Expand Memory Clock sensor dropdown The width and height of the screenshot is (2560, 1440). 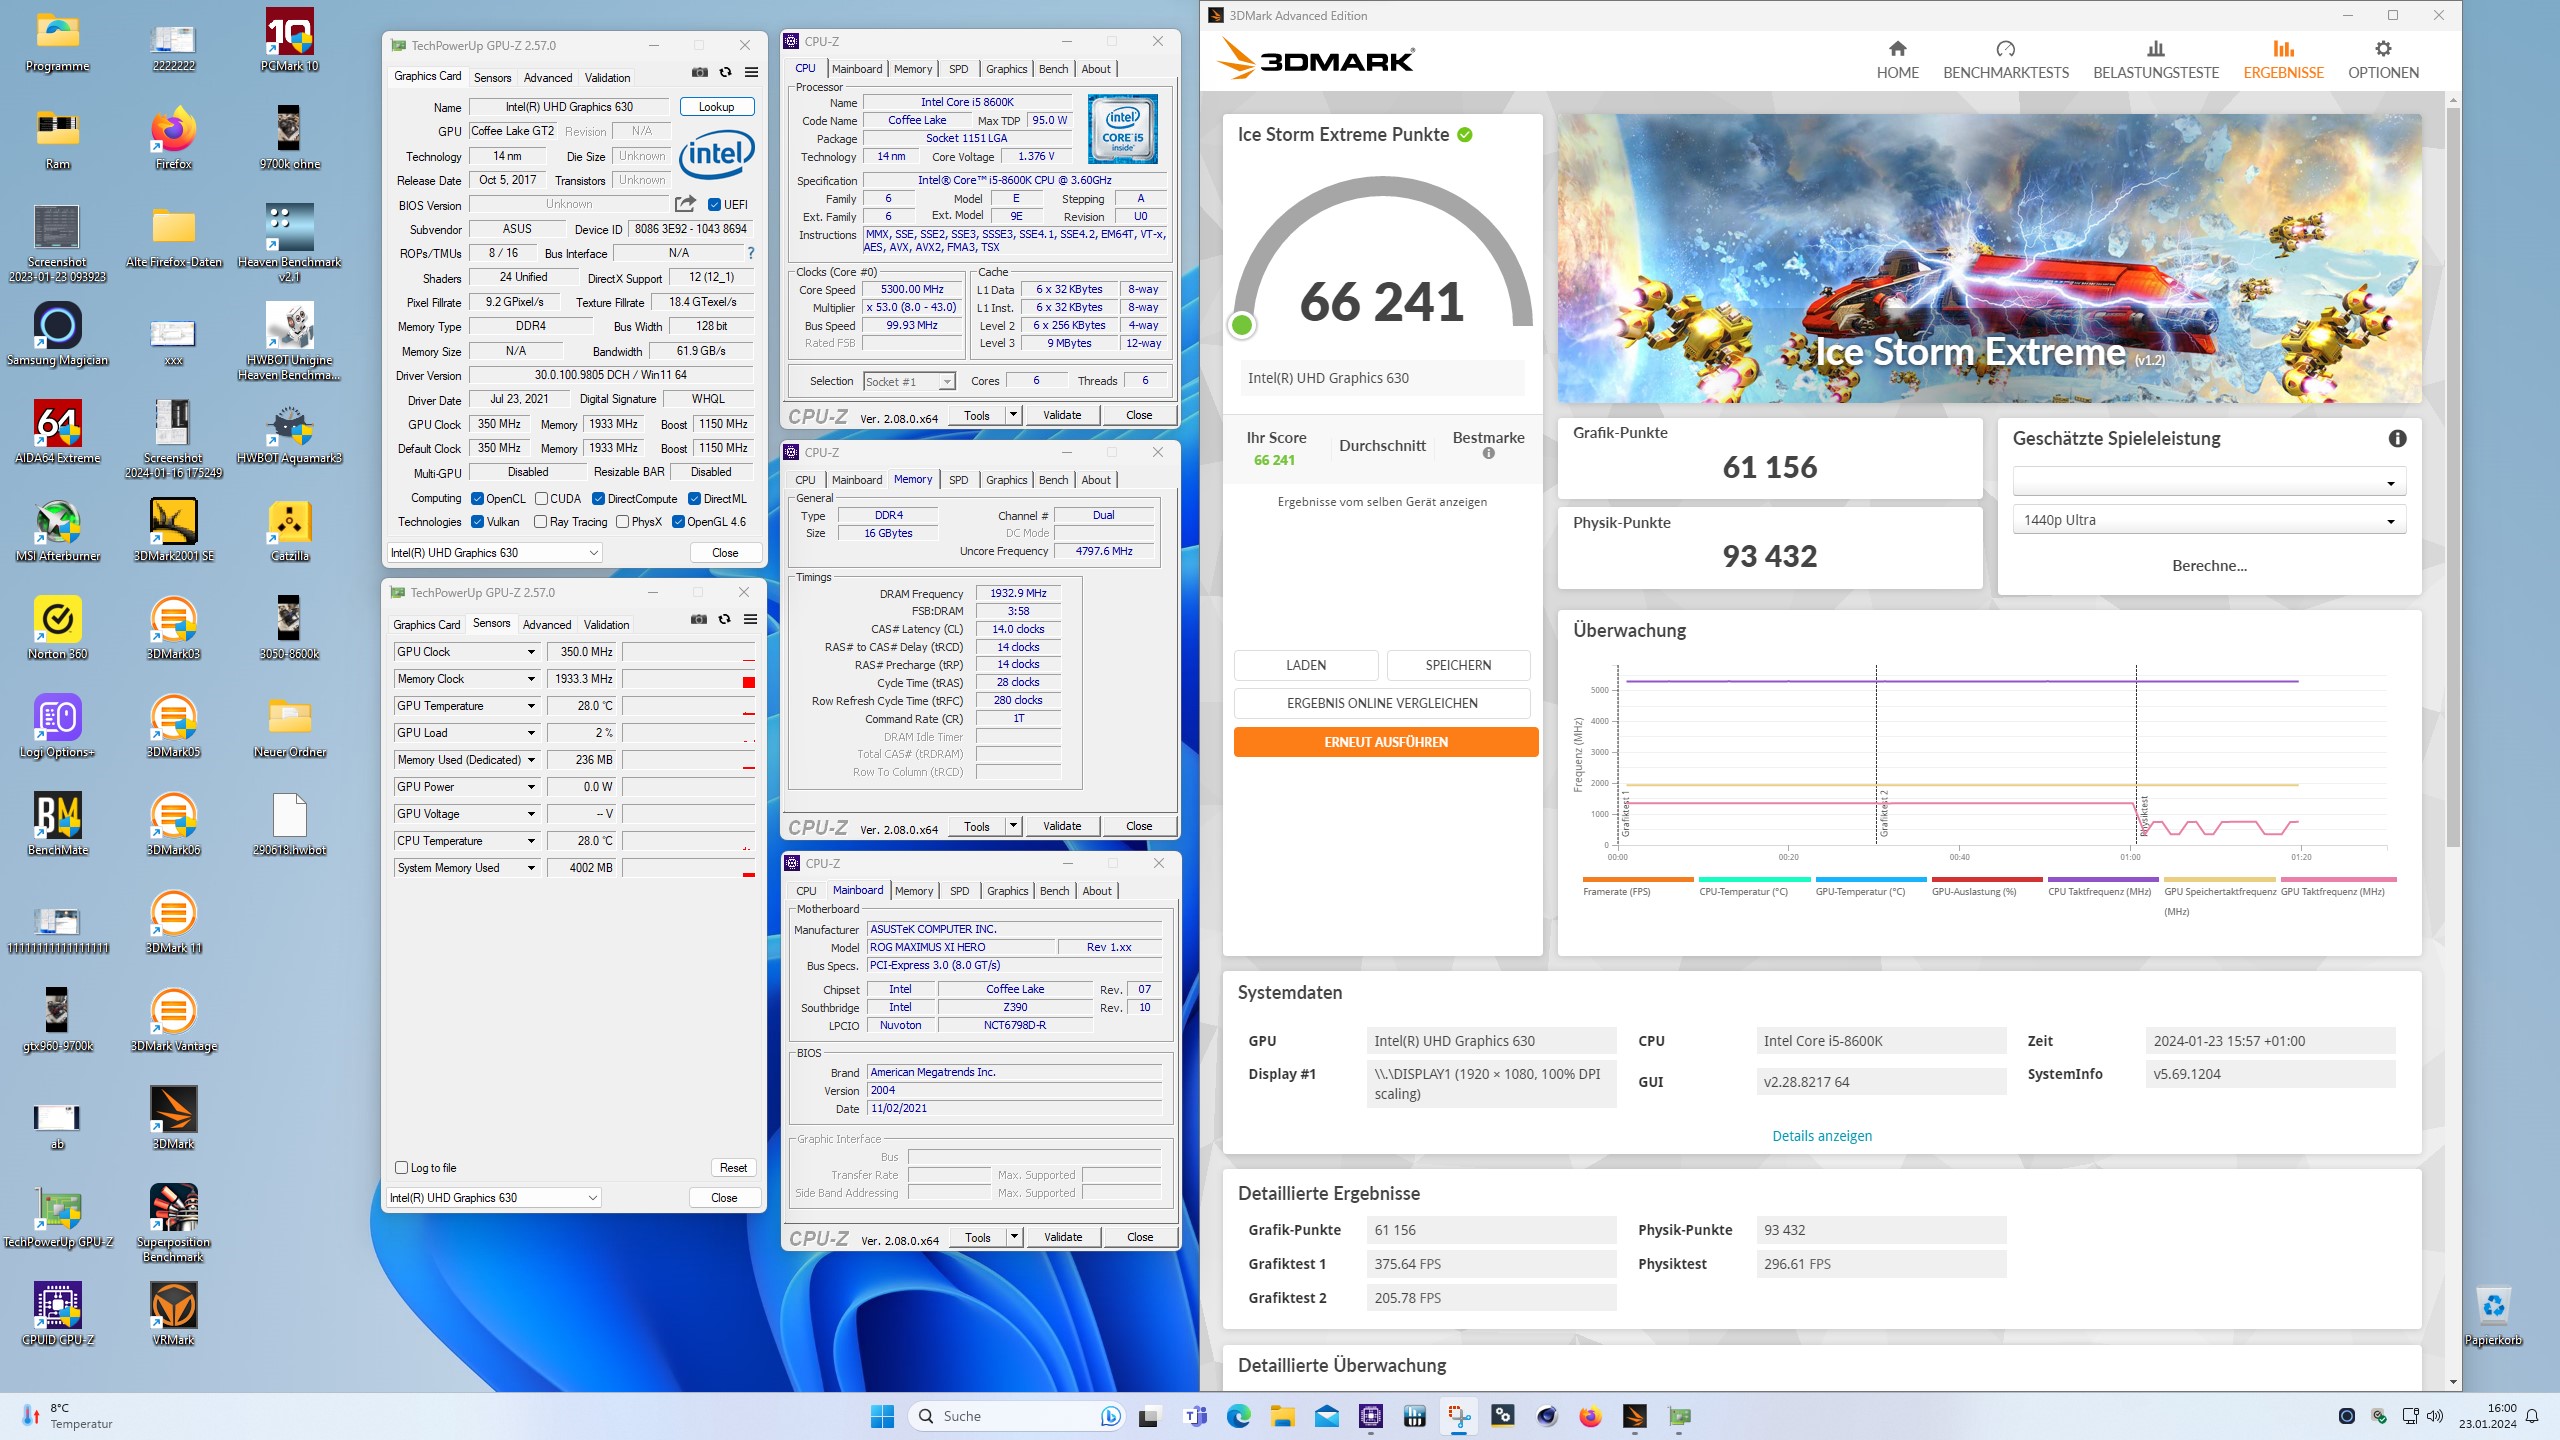click(531, 678)
